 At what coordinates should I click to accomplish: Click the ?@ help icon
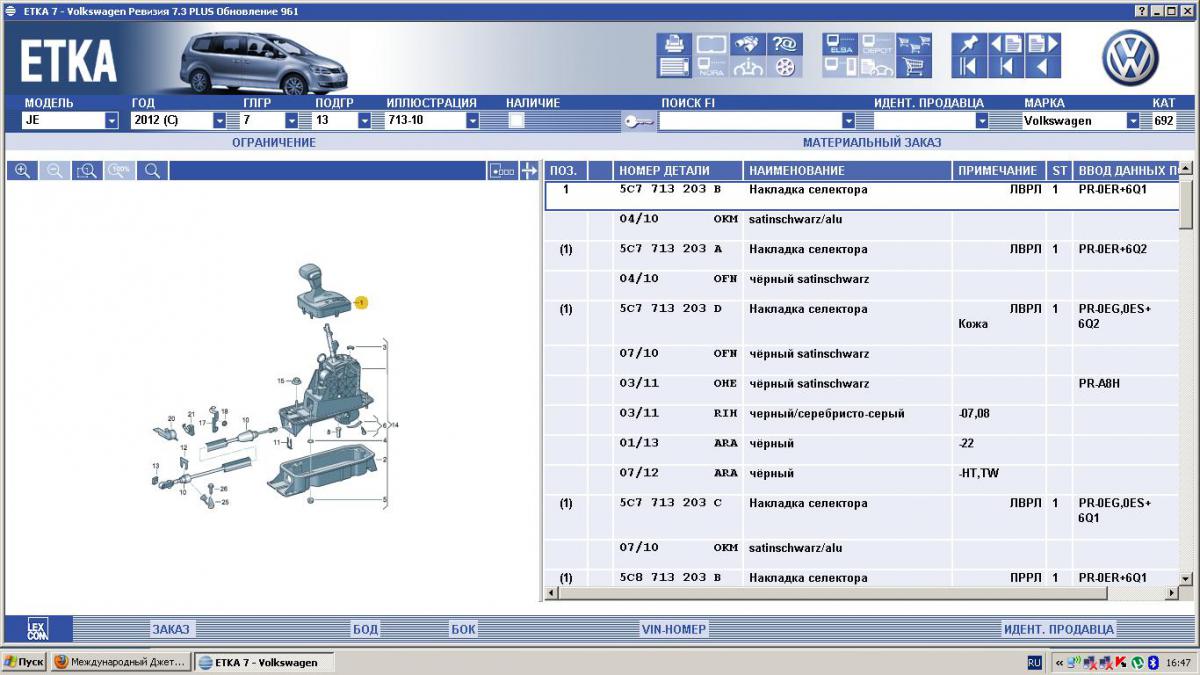[785, 44]
